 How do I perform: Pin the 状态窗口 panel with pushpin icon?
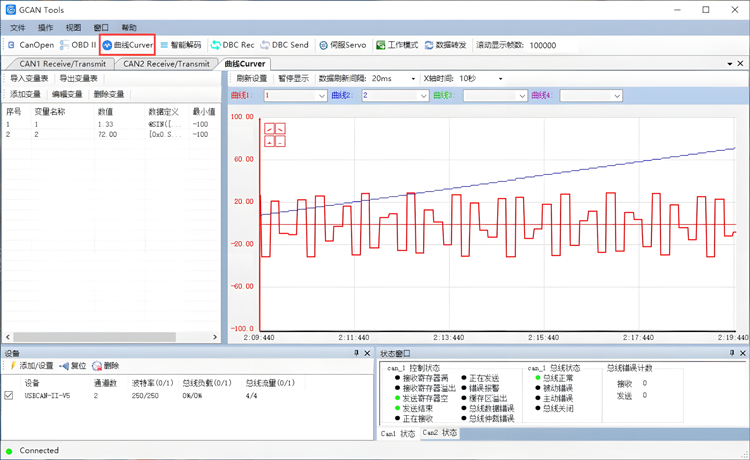tap(729, 353)
